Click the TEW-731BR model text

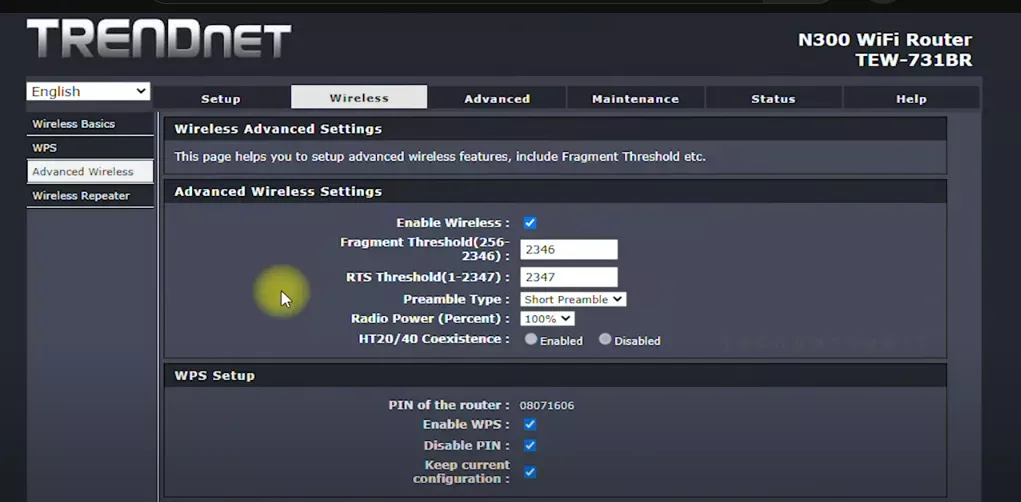tap(914, 61)
